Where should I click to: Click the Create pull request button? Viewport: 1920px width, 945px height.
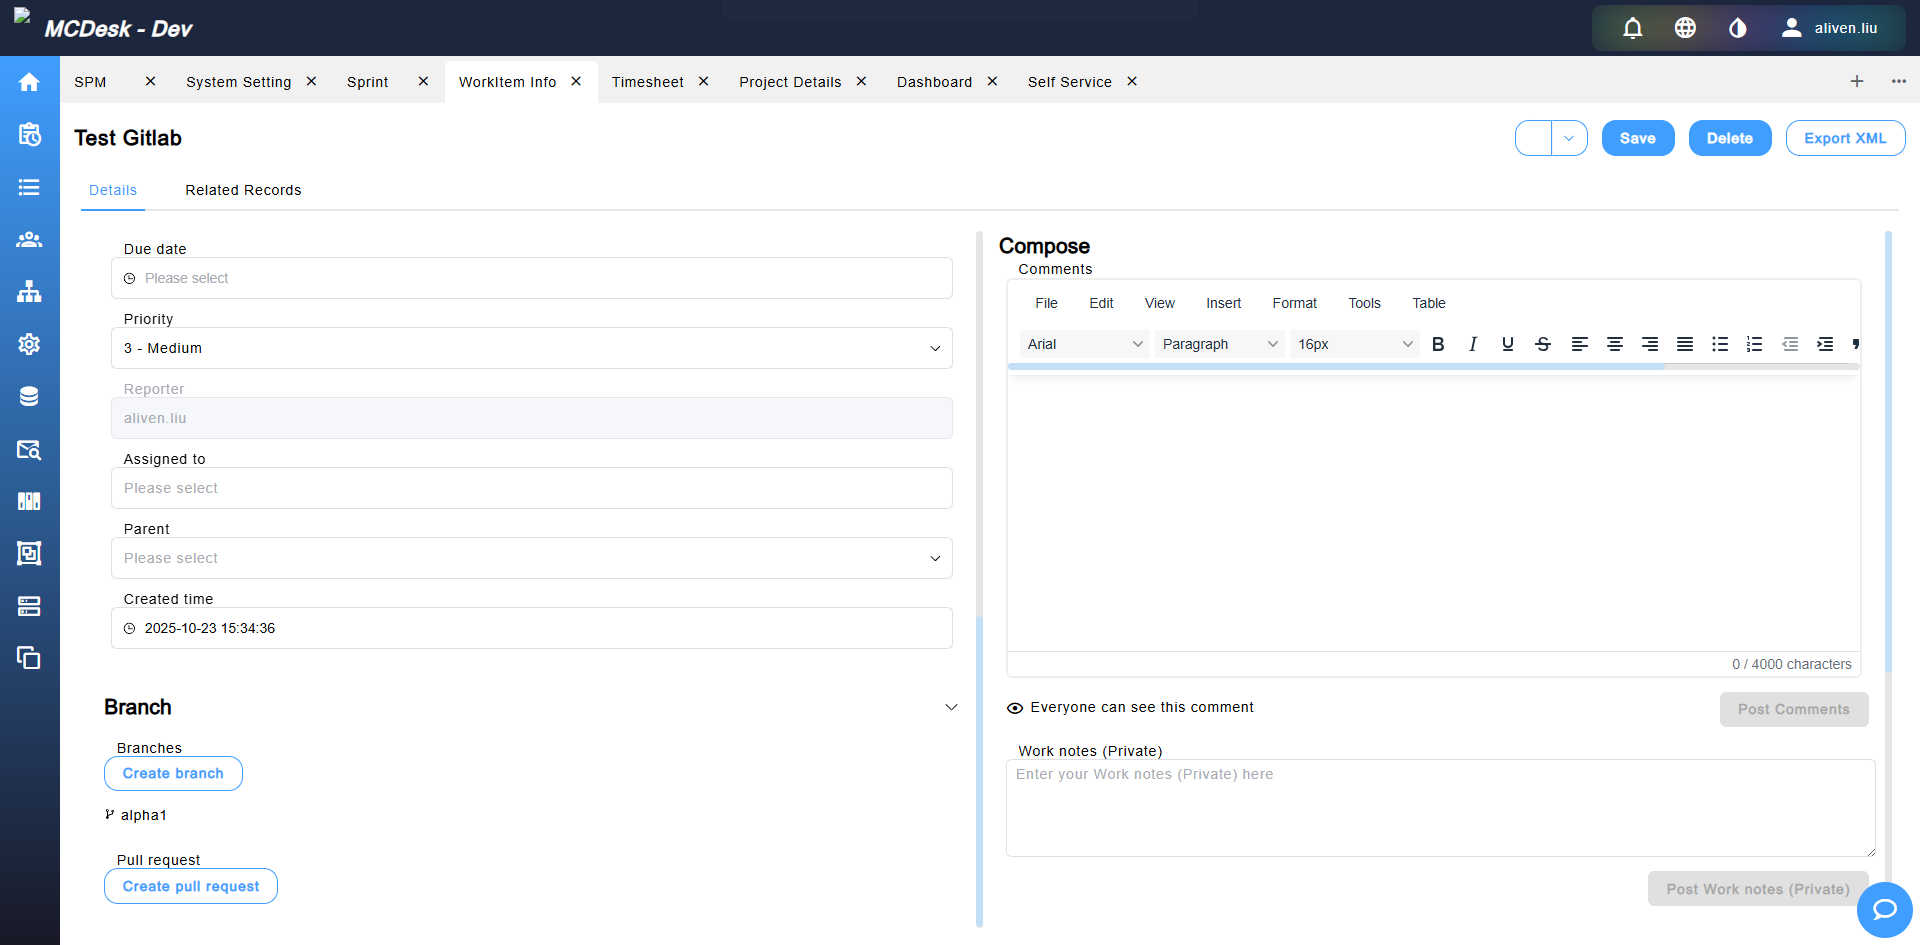[191, 886]
